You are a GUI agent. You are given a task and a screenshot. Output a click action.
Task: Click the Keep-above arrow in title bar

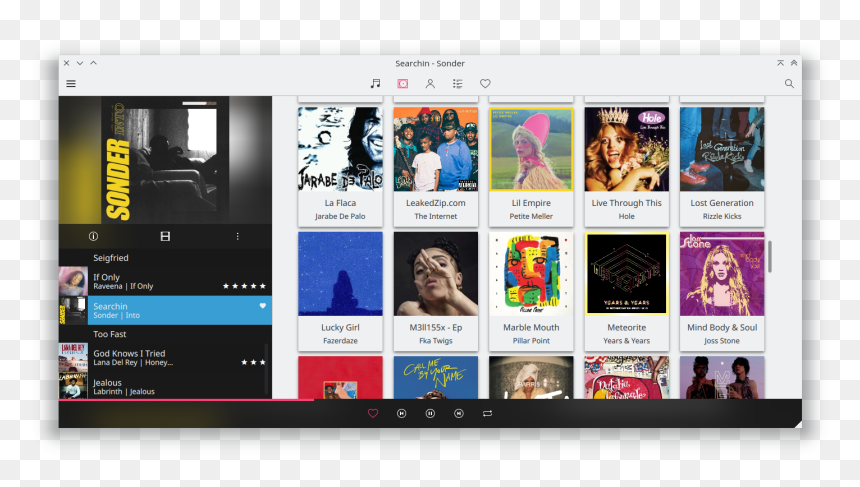[x=780, y=63]
